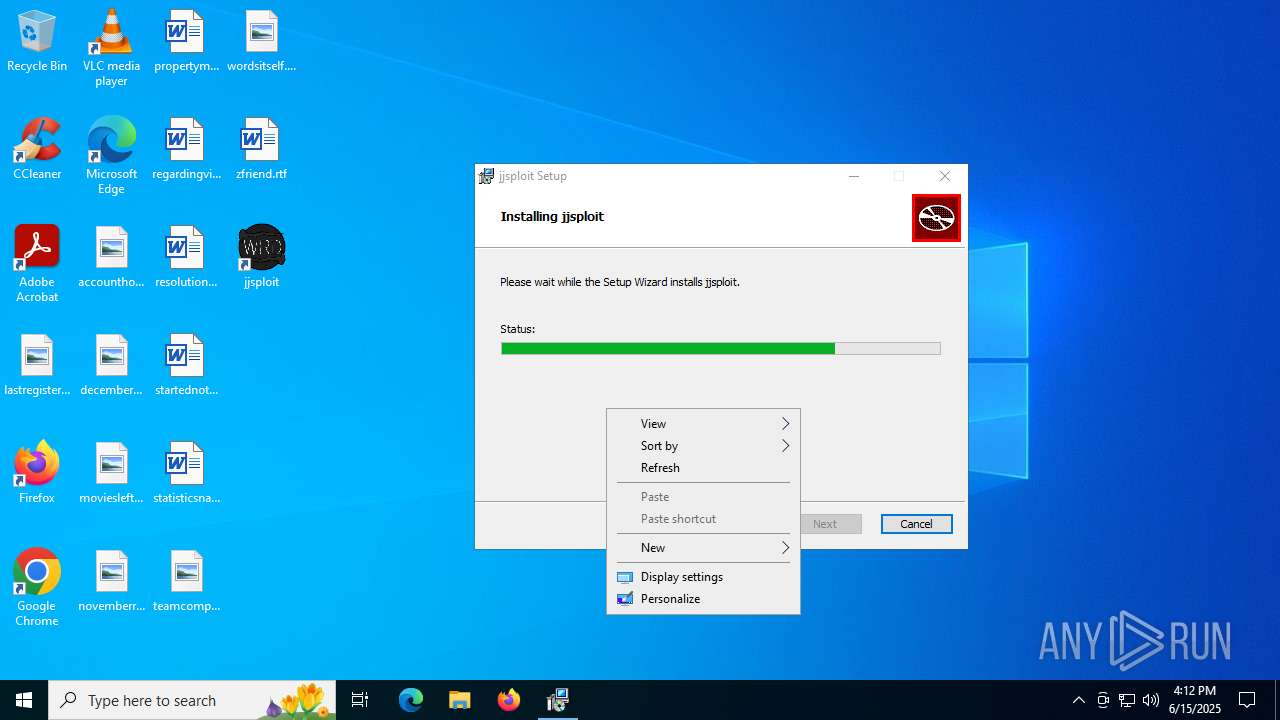Click the jjsploit Setup title bar icon

point(486,176)
